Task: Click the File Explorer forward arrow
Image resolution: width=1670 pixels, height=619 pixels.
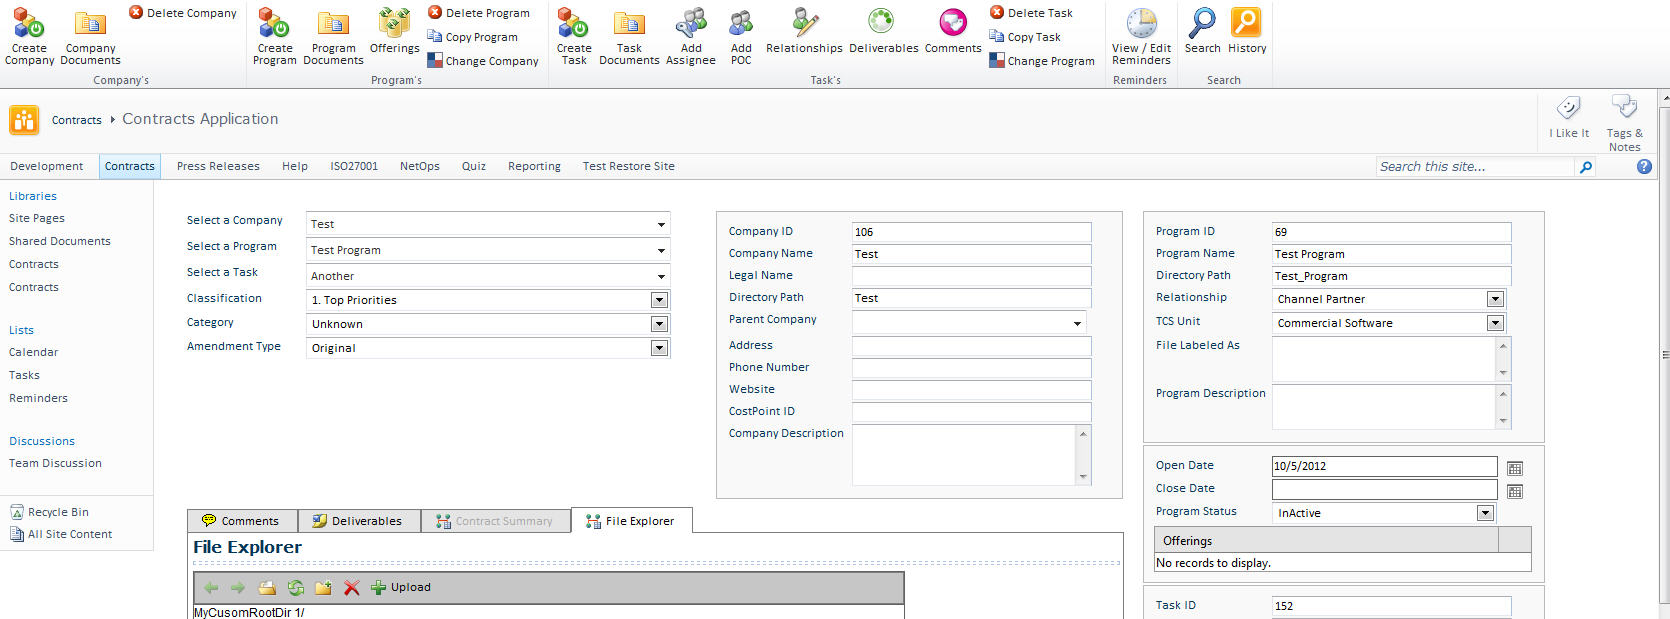Action: (x=238, y=588)
